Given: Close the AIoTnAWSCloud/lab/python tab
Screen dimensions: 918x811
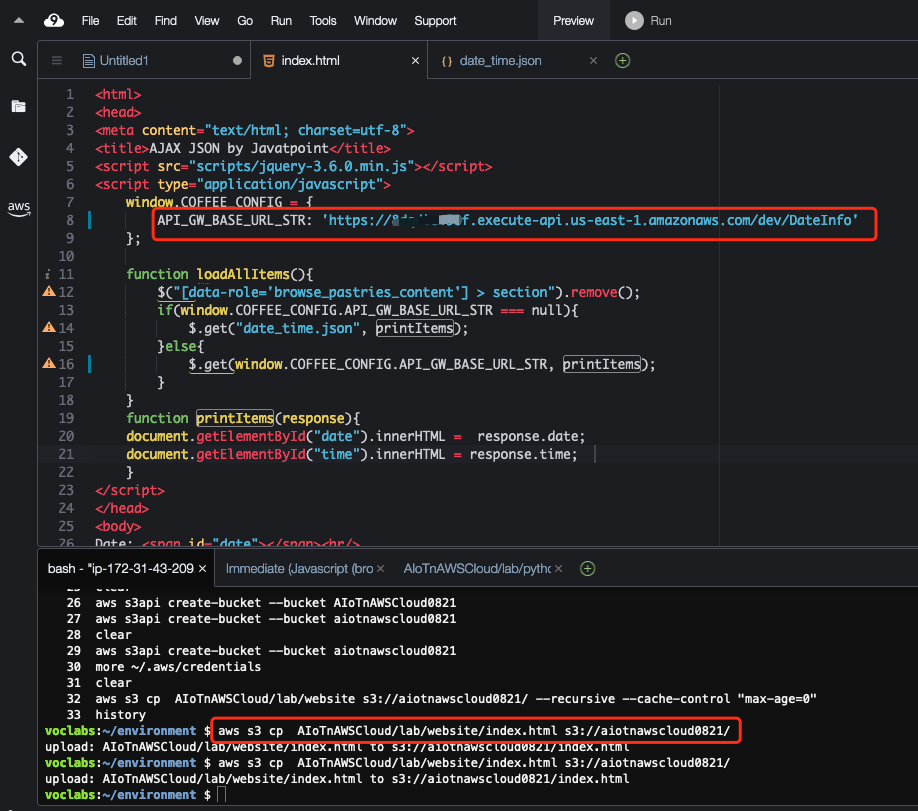Looking at the screenshot, I should click(x=559, y=569).
